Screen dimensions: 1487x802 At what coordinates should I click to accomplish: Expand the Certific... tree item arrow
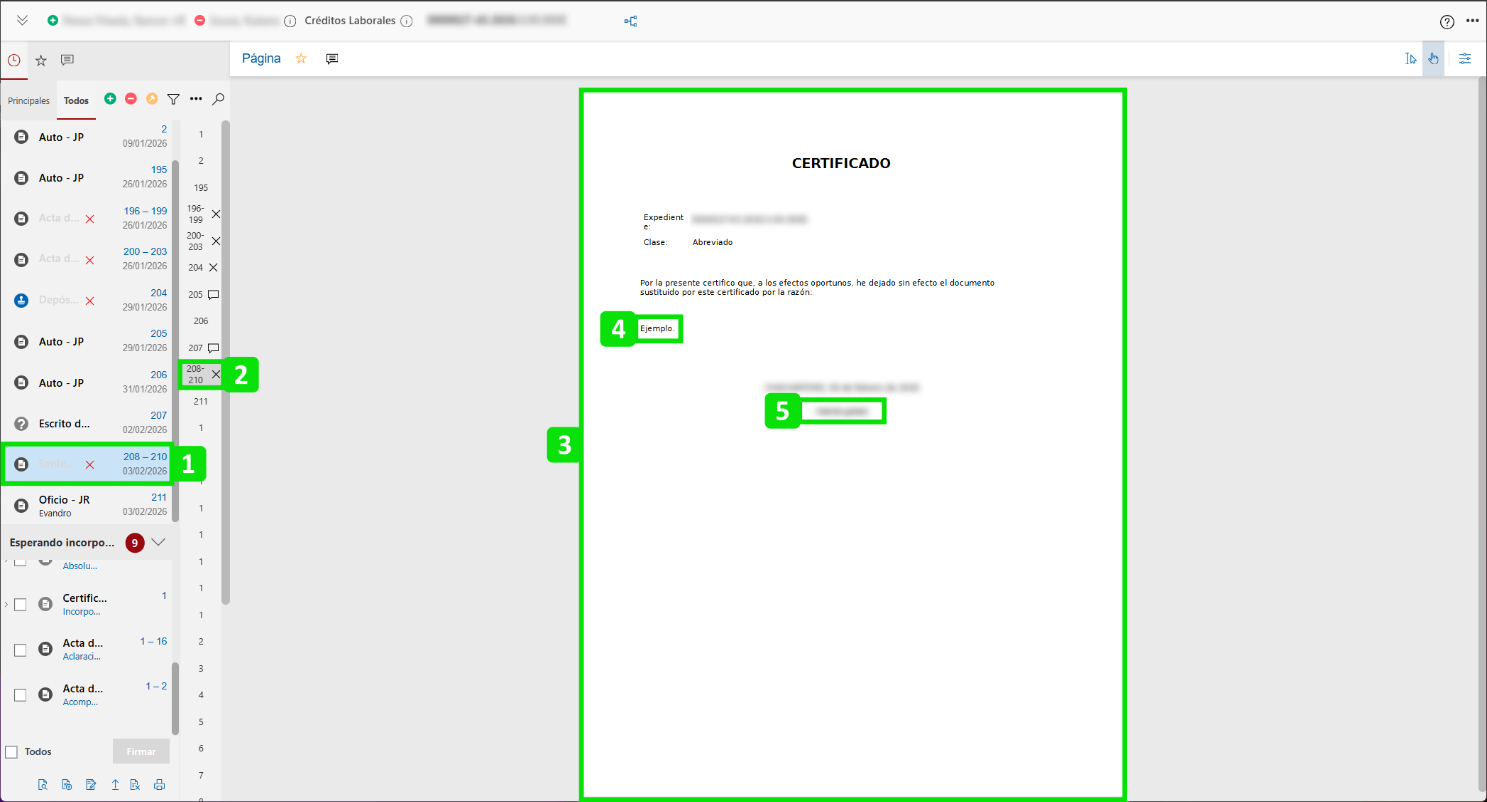[x=6, y=604]
